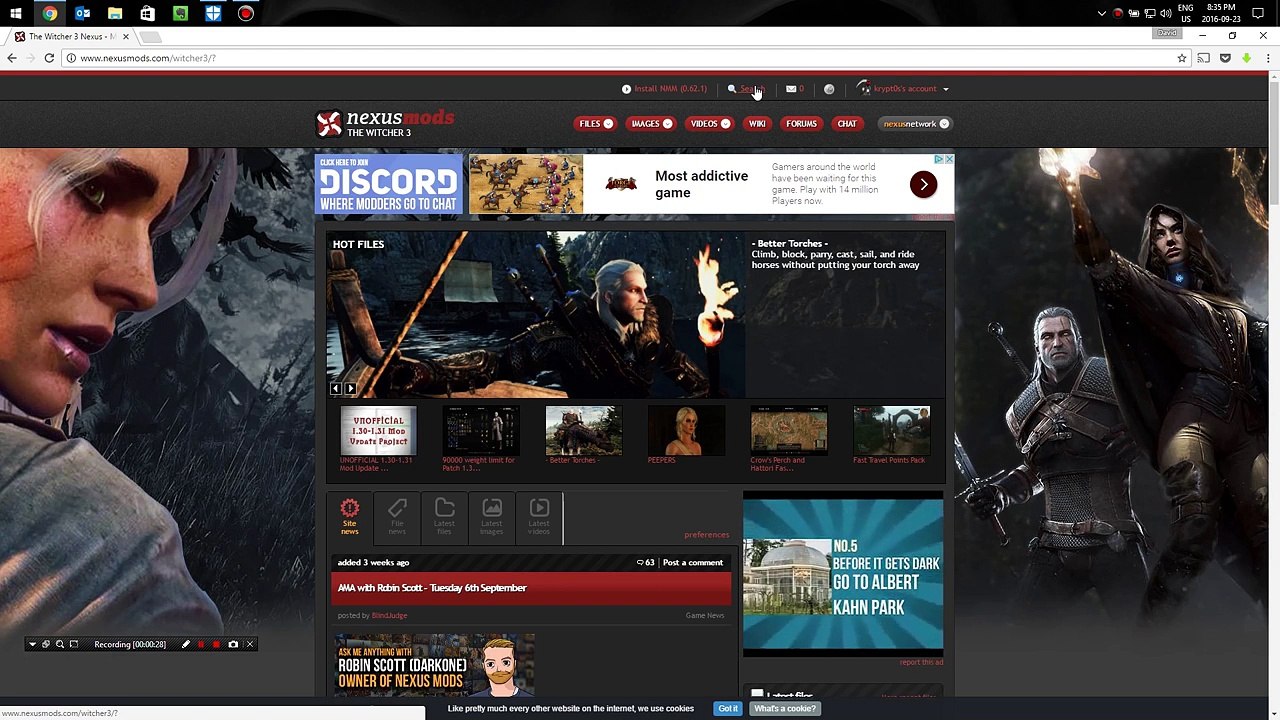
Task: Click the volume icon in system tray
Action: click(x=1165, y=14)
